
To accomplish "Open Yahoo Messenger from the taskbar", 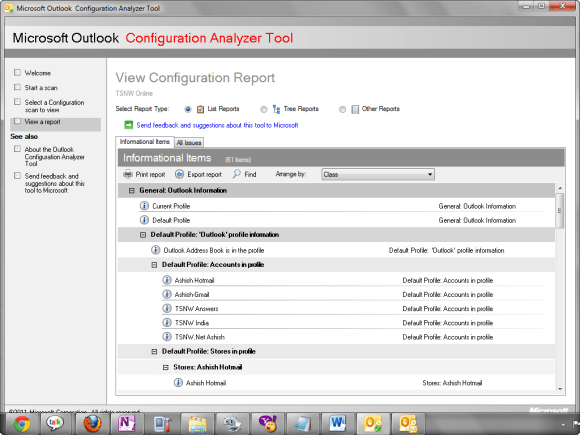I will pos(268,424).
